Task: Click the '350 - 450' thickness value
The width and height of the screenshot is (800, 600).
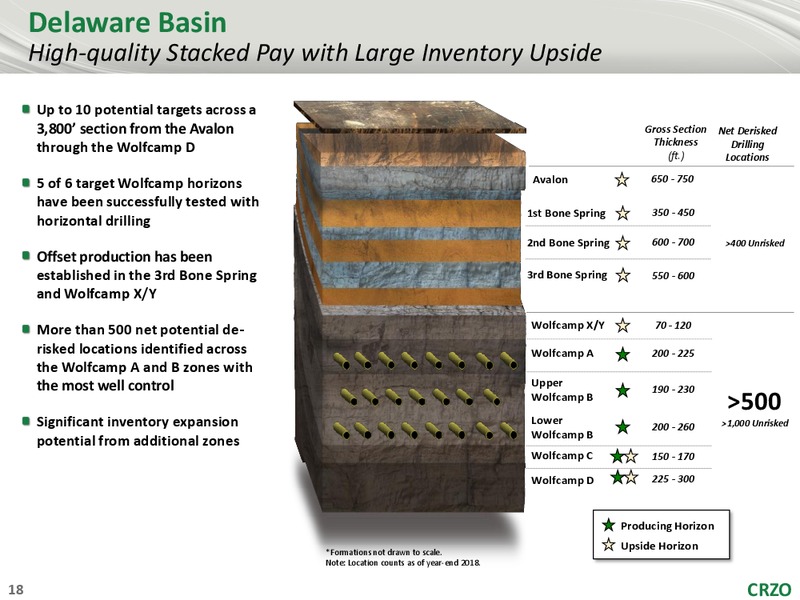Action: 673,213
